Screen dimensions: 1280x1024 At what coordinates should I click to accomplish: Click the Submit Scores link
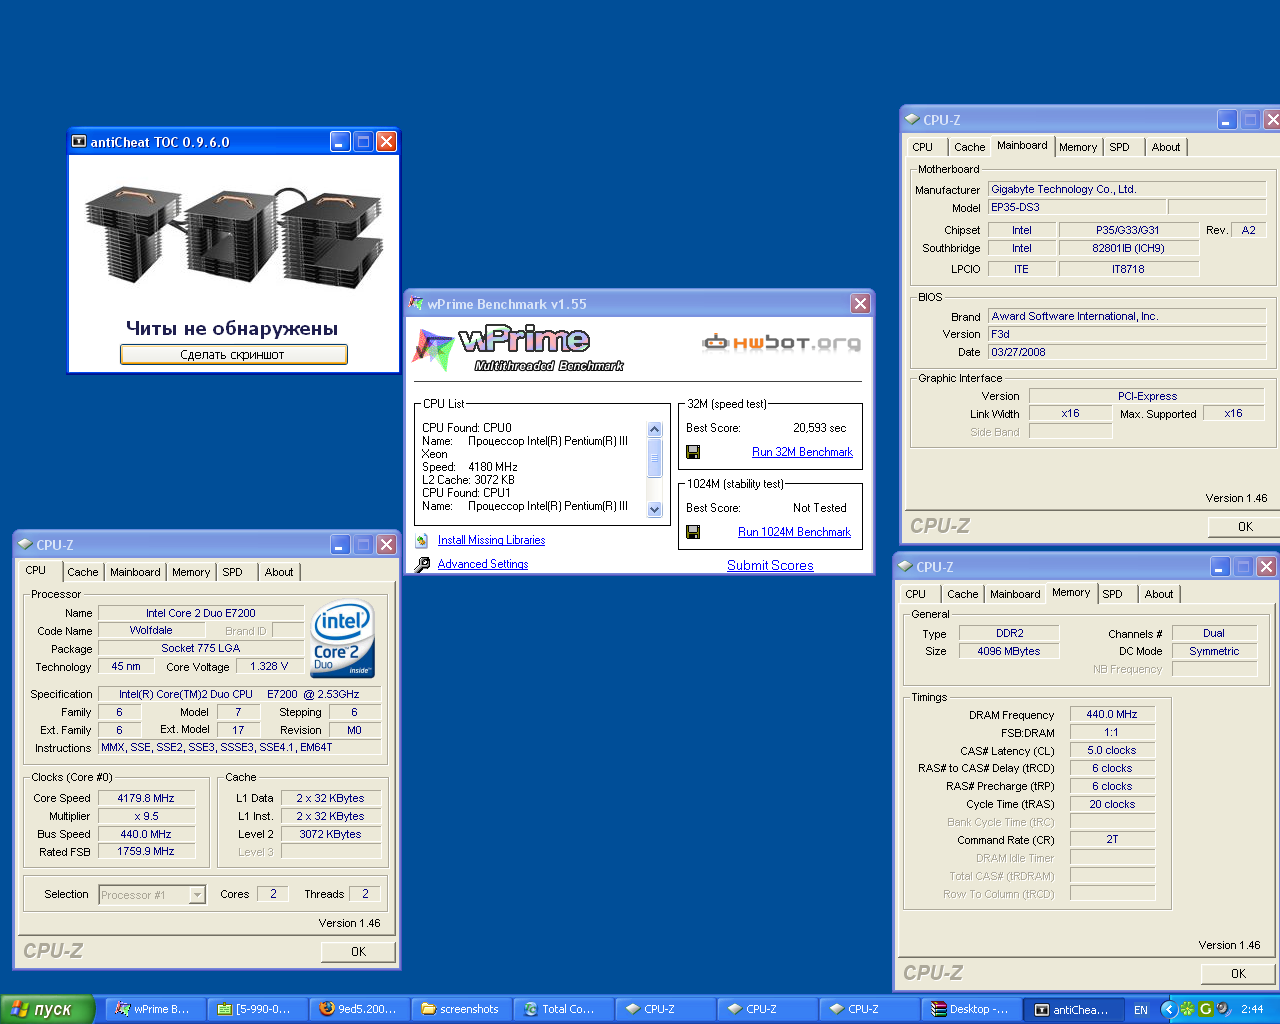[770, 565]
